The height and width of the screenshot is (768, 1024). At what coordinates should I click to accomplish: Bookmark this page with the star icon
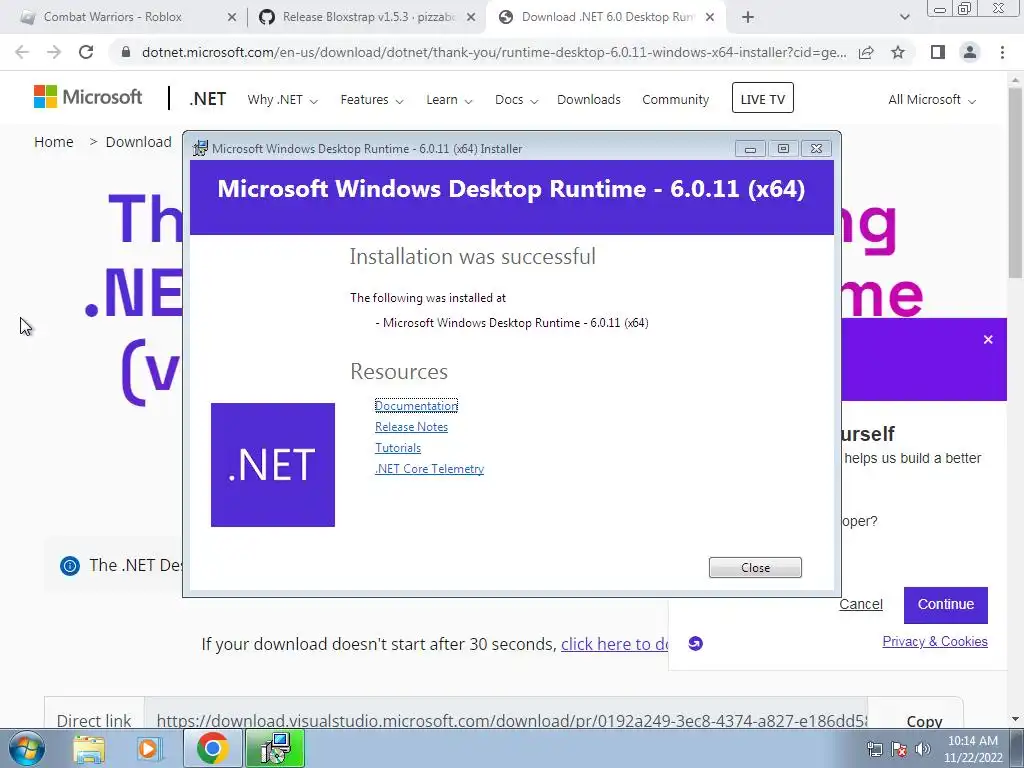point(898,52)
